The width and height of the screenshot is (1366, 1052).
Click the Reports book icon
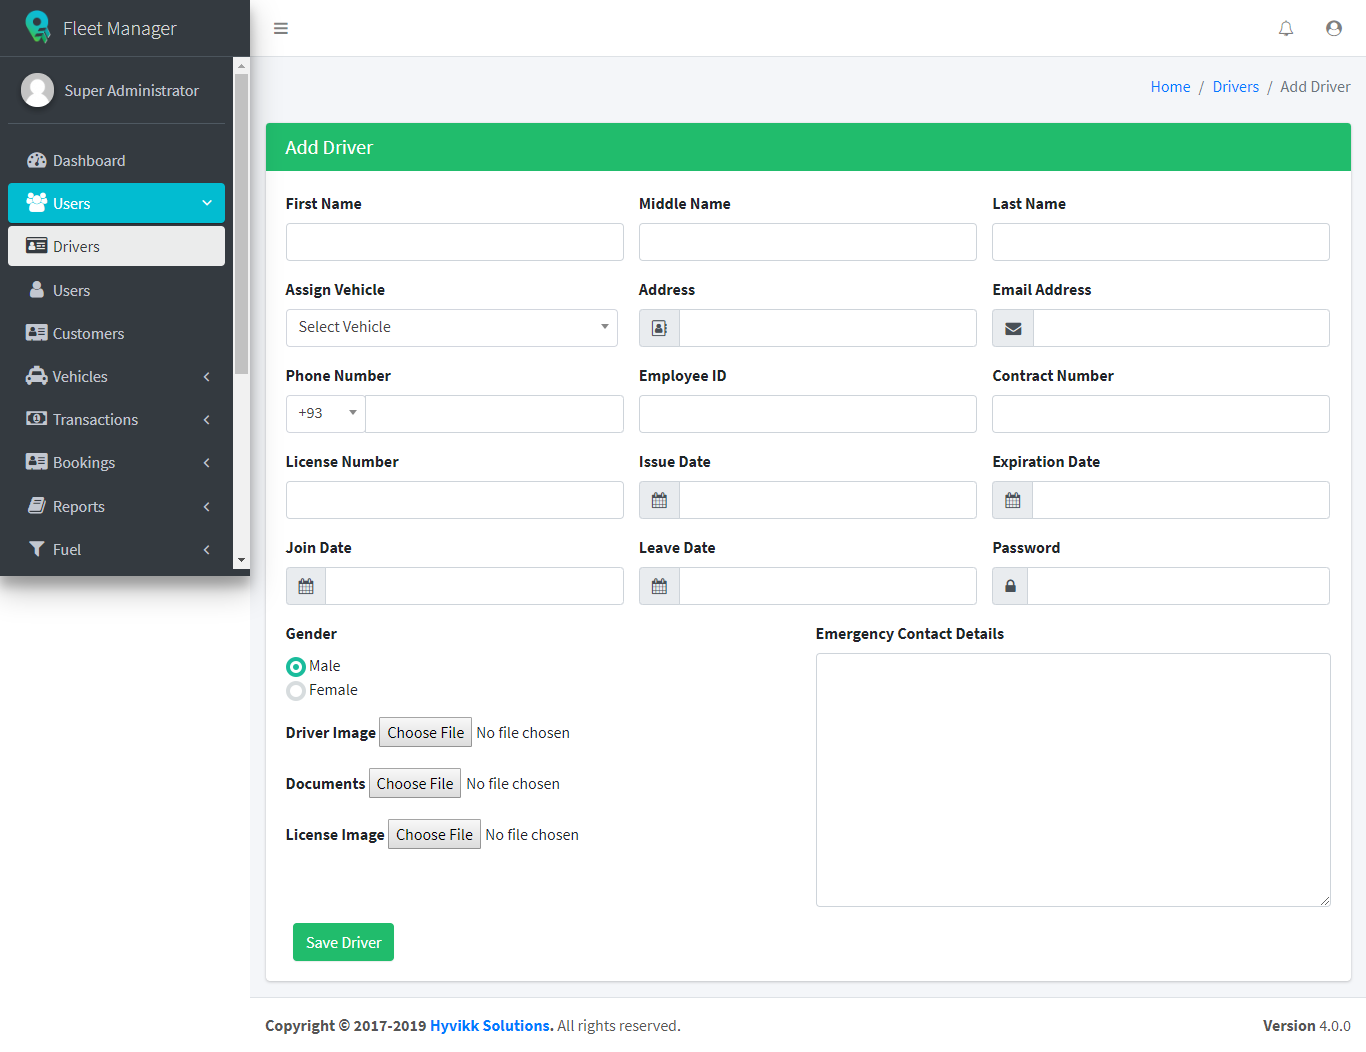[x=37, y=506]
